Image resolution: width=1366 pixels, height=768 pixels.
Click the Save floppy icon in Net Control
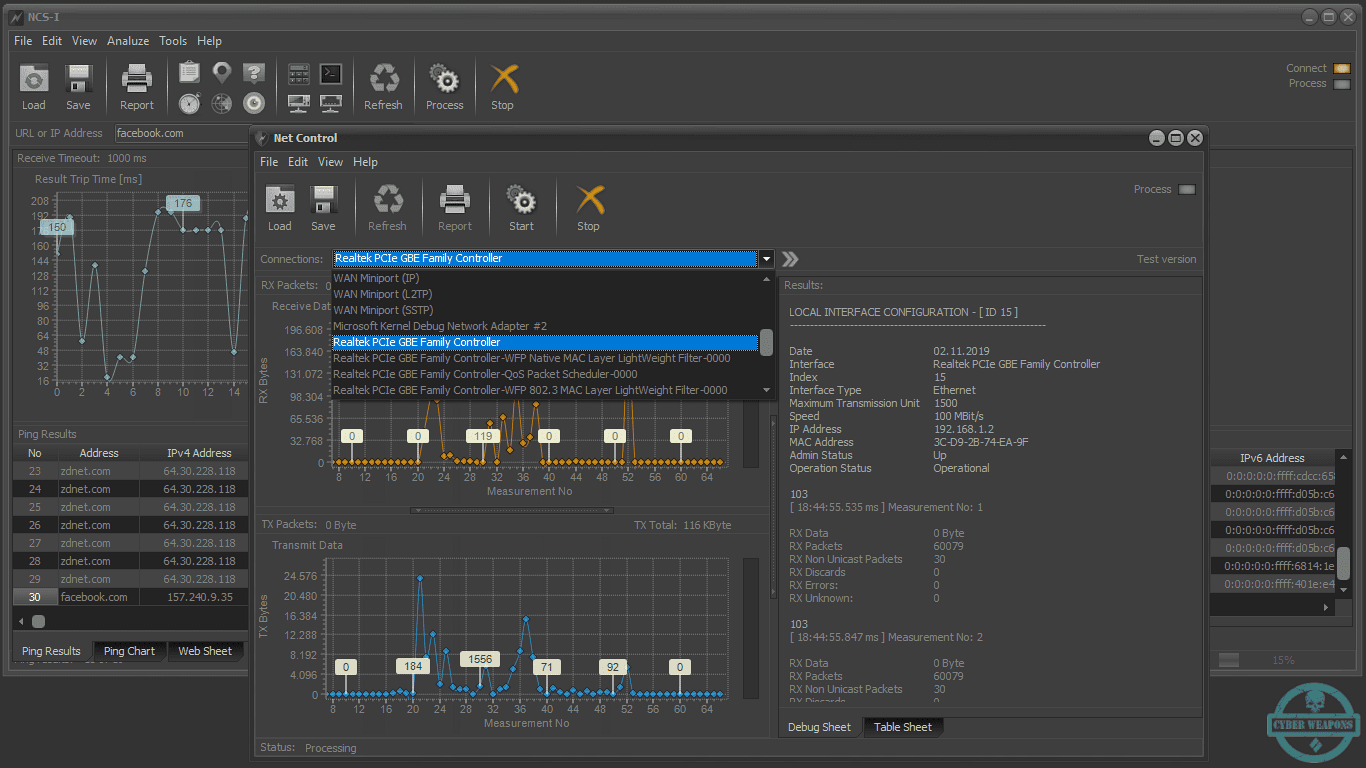coord(323,200)
